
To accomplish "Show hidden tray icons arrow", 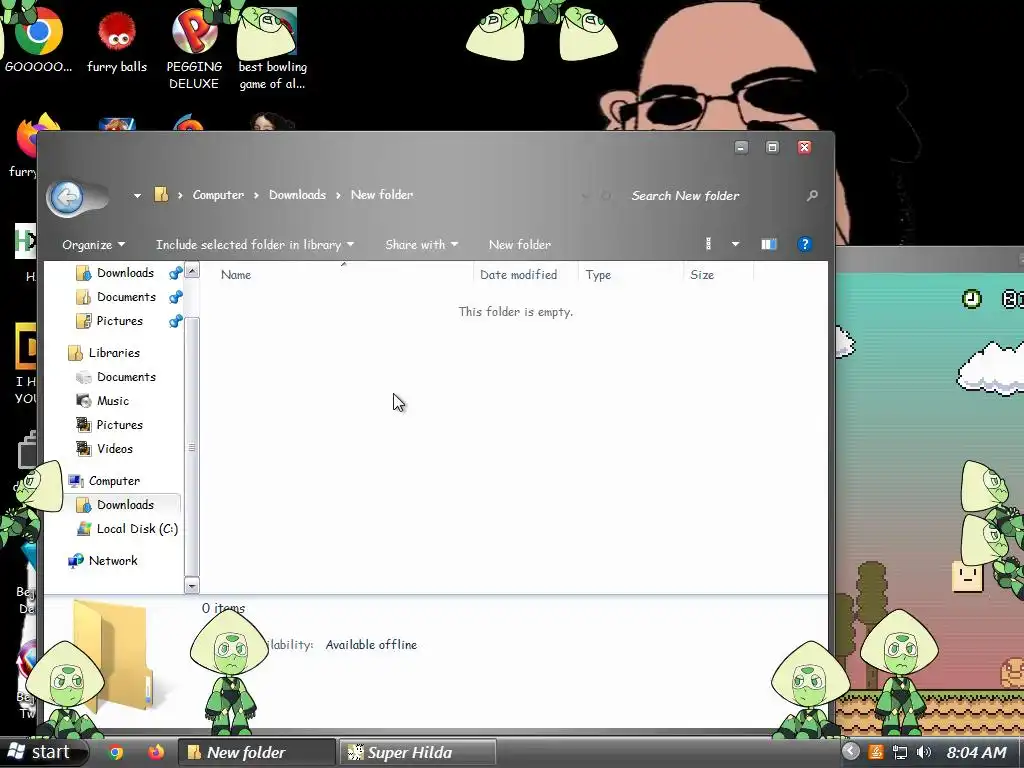I will [x=850, y=752].
